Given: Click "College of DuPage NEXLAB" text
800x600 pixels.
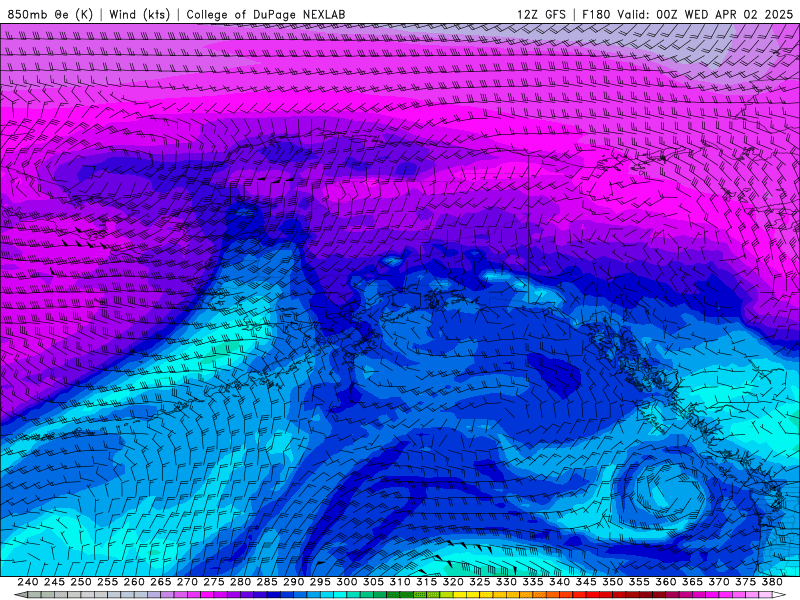Looking at the screenshot, I should coord(266,14).
